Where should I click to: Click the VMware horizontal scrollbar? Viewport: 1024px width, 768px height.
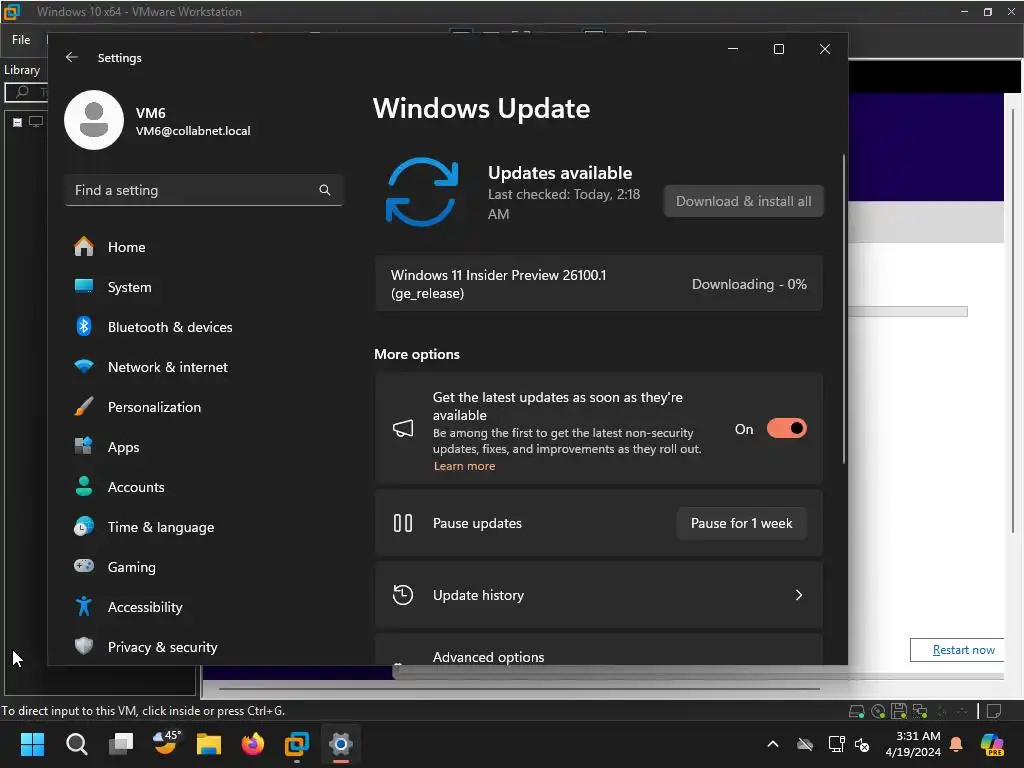tap(519, 688)
